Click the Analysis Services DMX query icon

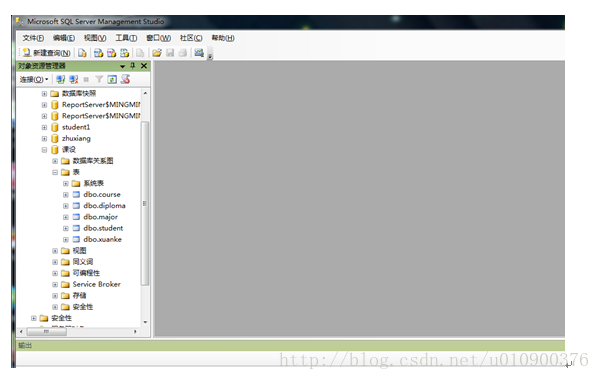[x=111, y=53]
